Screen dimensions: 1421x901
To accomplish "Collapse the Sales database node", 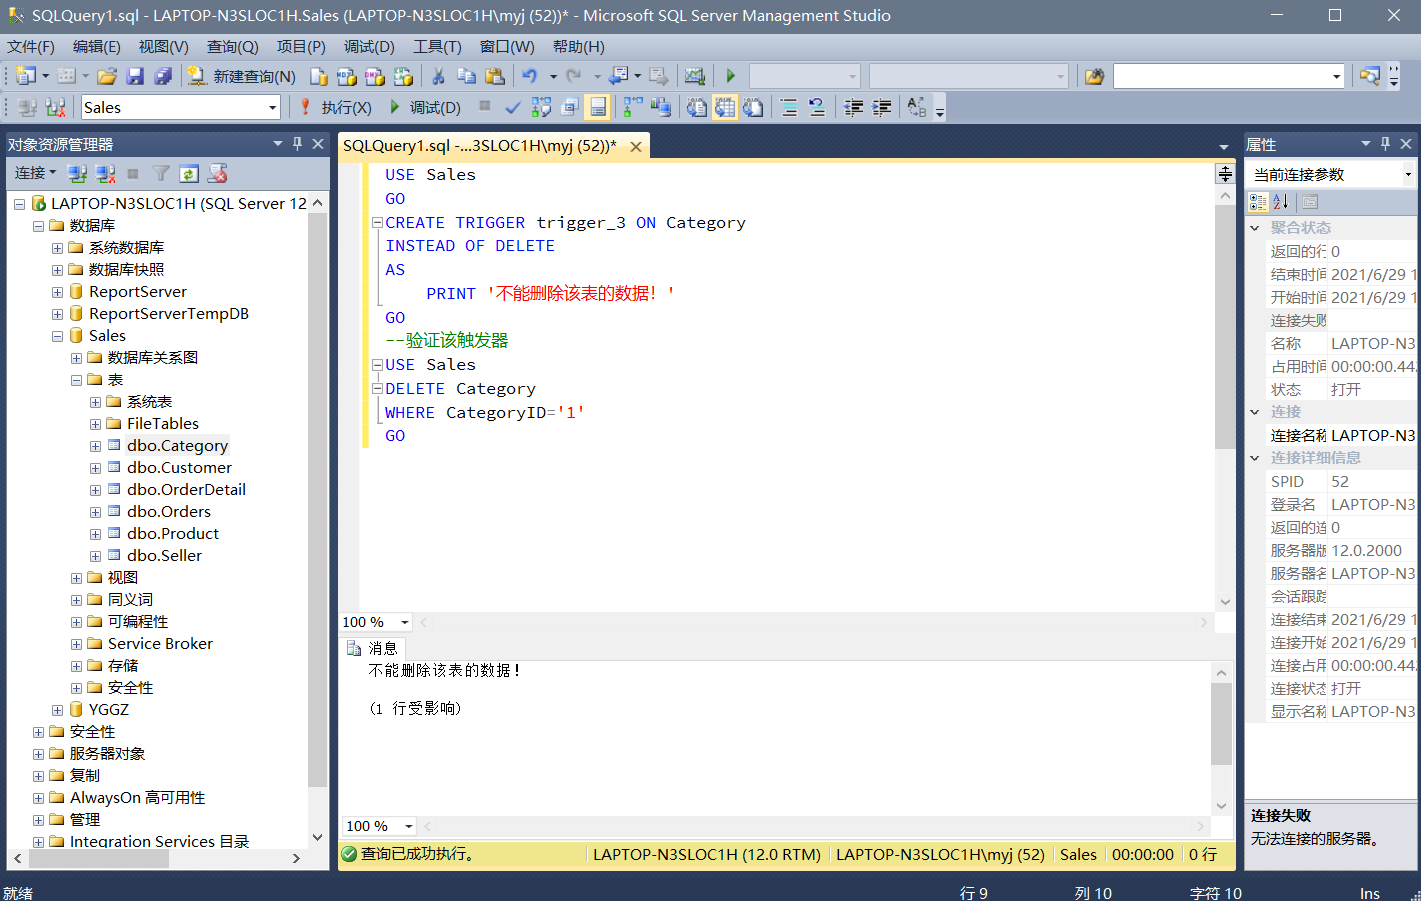I will point(57,336).
